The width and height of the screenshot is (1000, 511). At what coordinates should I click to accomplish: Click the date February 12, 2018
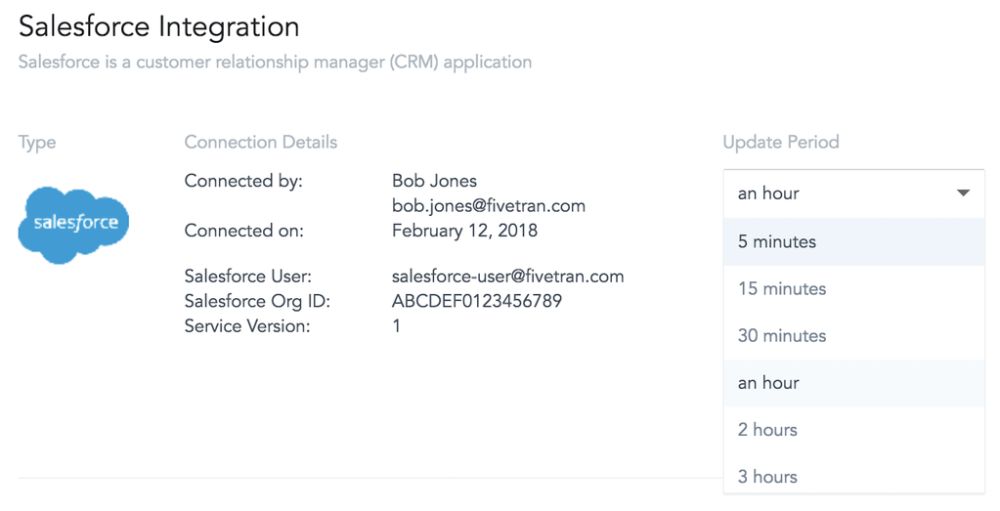tap(464, 231)
